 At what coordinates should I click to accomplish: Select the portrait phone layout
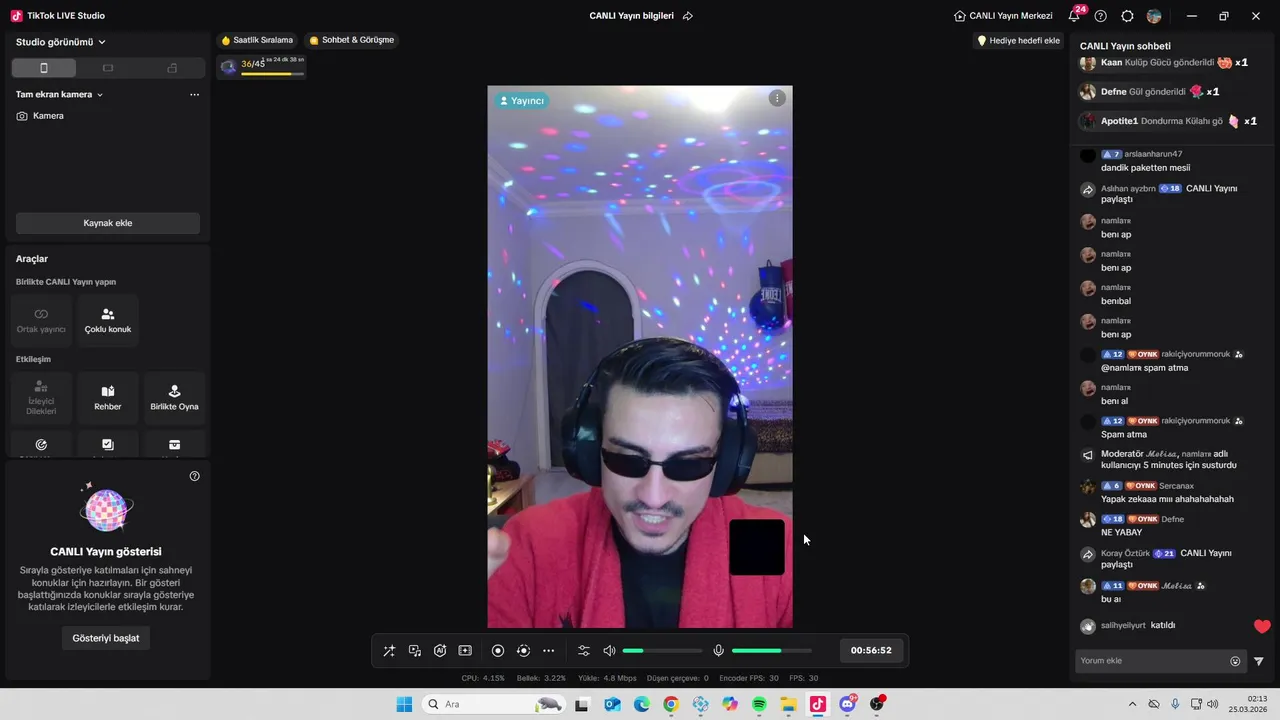pyautogui.click(x=43, y=68)
